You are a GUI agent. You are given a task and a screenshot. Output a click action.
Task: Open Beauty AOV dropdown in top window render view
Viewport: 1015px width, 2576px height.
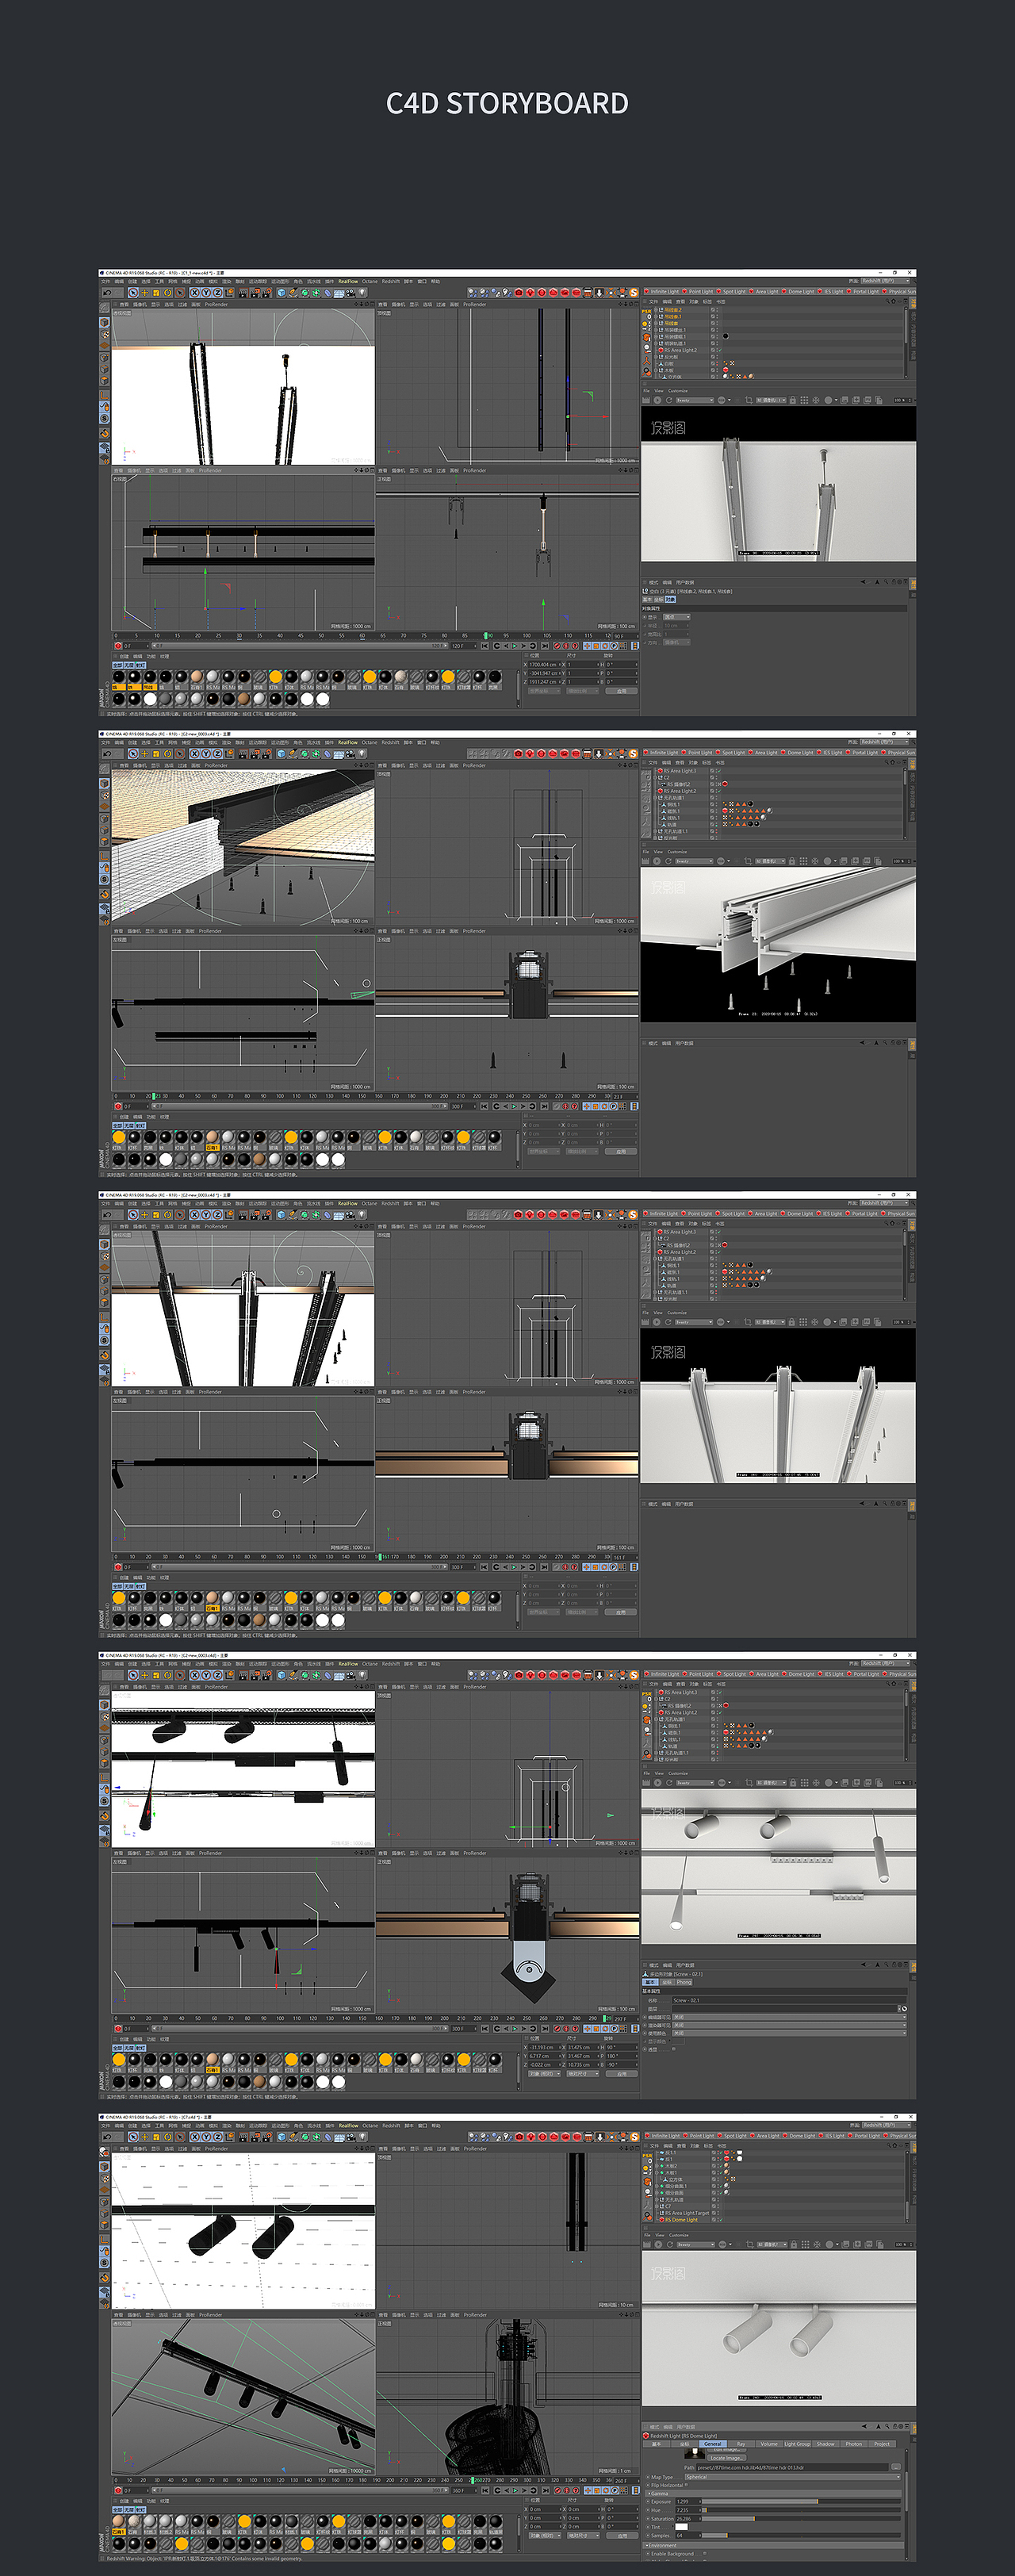pyautogui.click(x=695, y=401)
